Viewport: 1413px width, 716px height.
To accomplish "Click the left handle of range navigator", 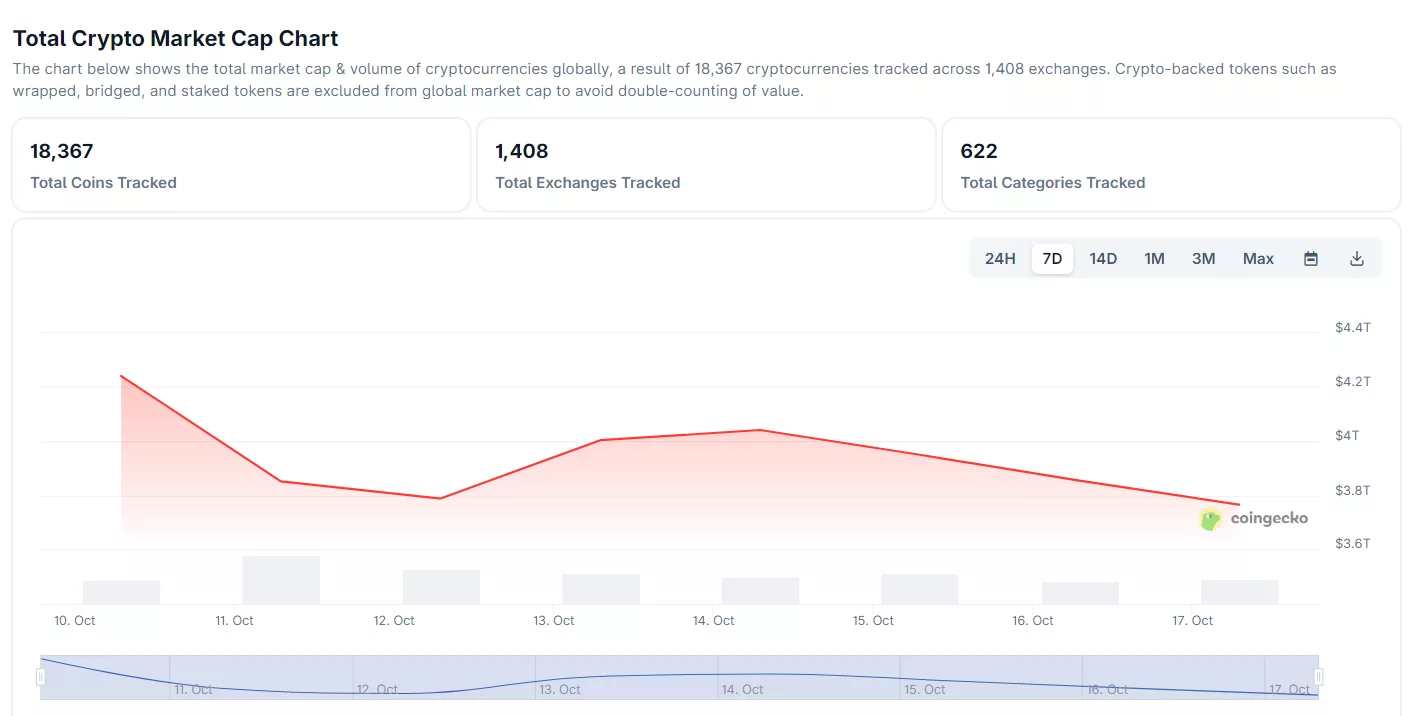I will pos(41,677).
